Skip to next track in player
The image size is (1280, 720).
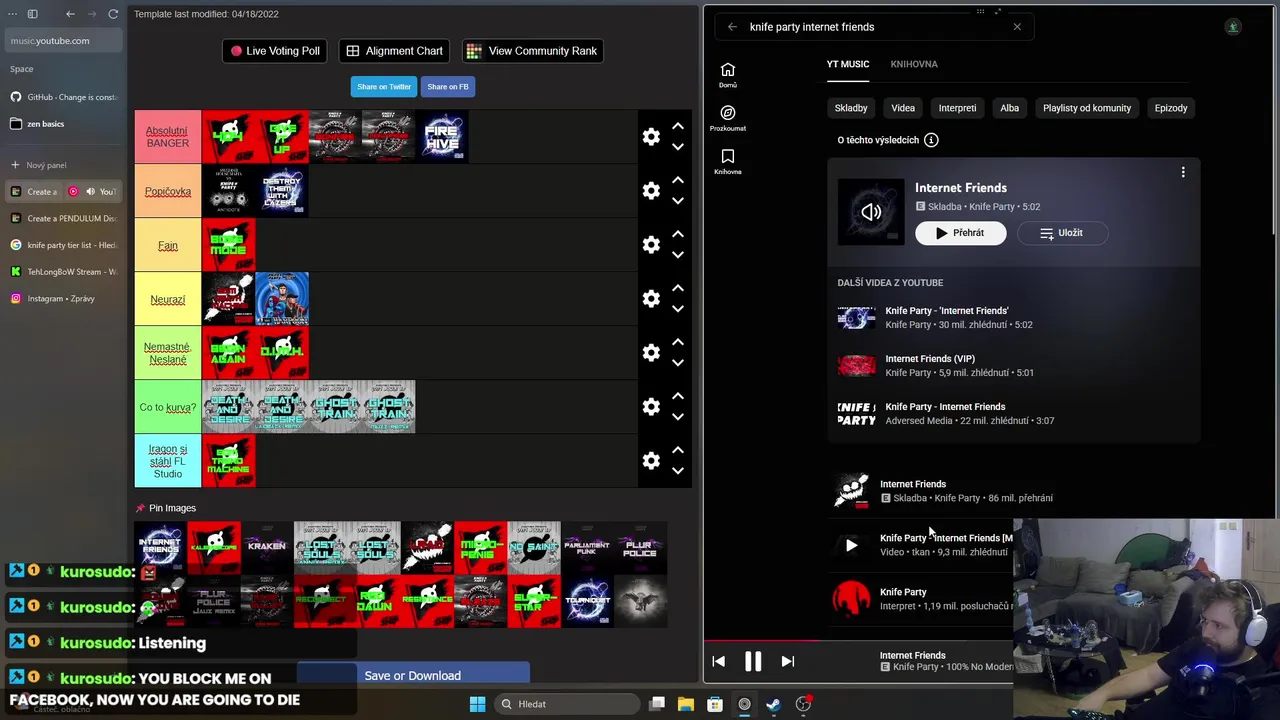787,661
